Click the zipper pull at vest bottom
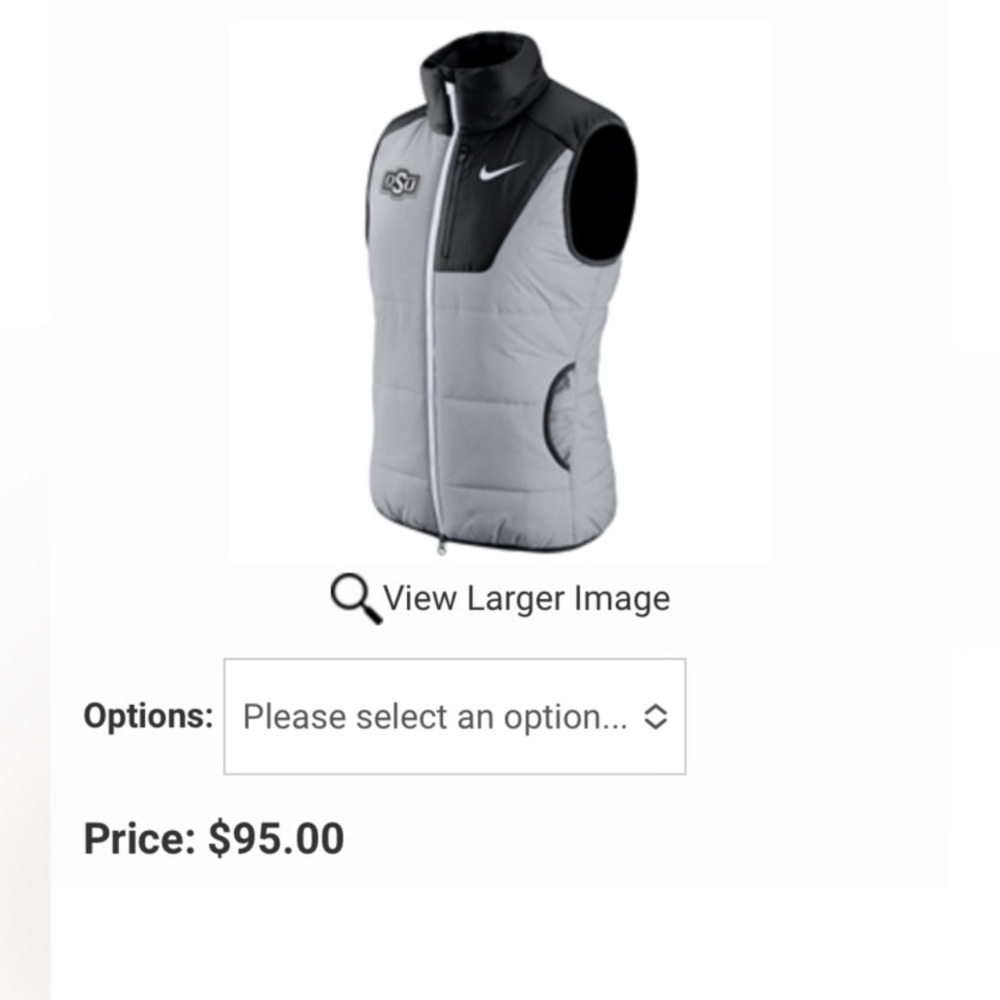 (441, 547)
